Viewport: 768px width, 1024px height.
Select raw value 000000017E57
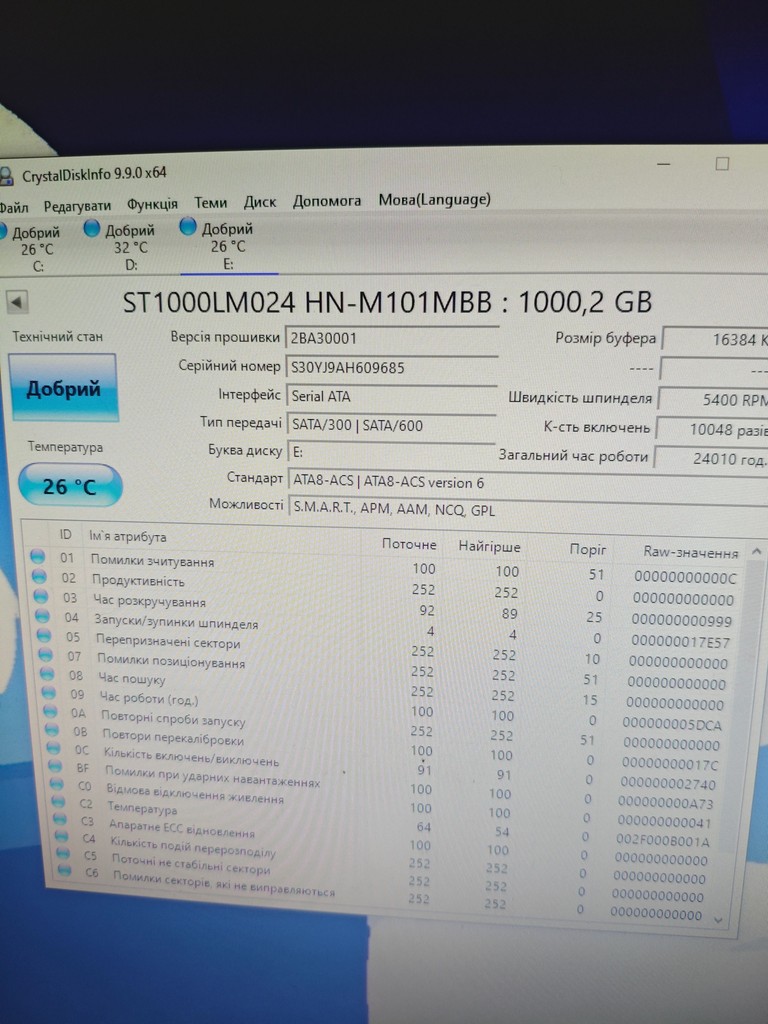click(x=680, y=641)
